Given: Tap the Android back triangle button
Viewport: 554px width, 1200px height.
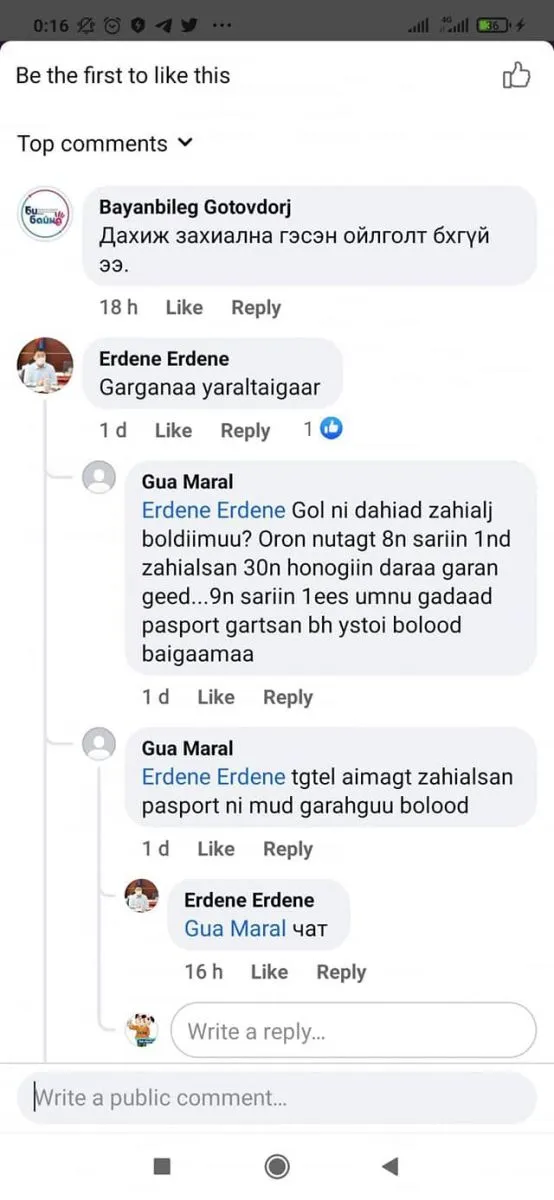Looking at the screenshot, I should click(x=391, y=1166).
